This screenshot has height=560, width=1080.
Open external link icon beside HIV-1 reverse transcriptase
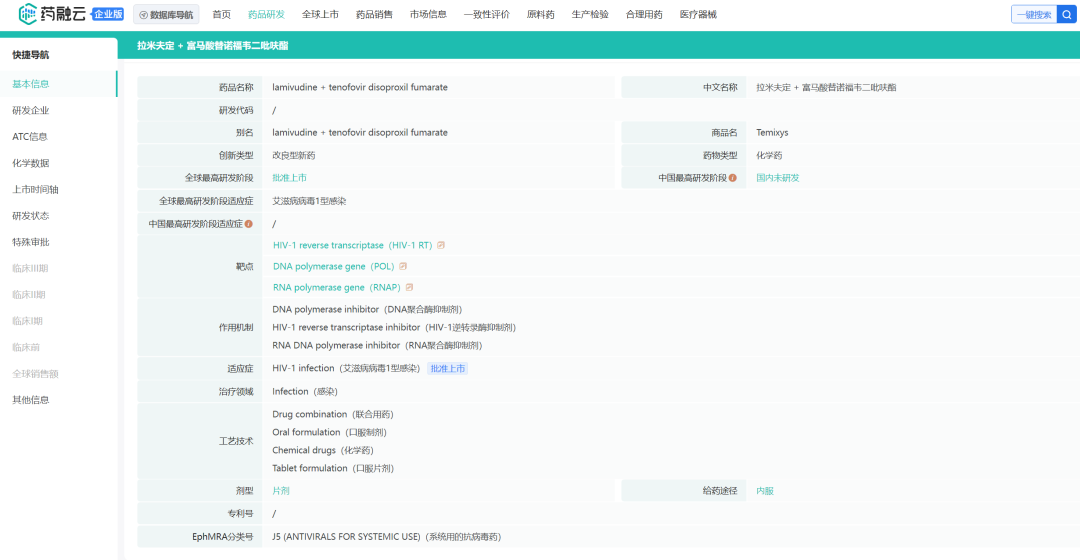(441, 245)
